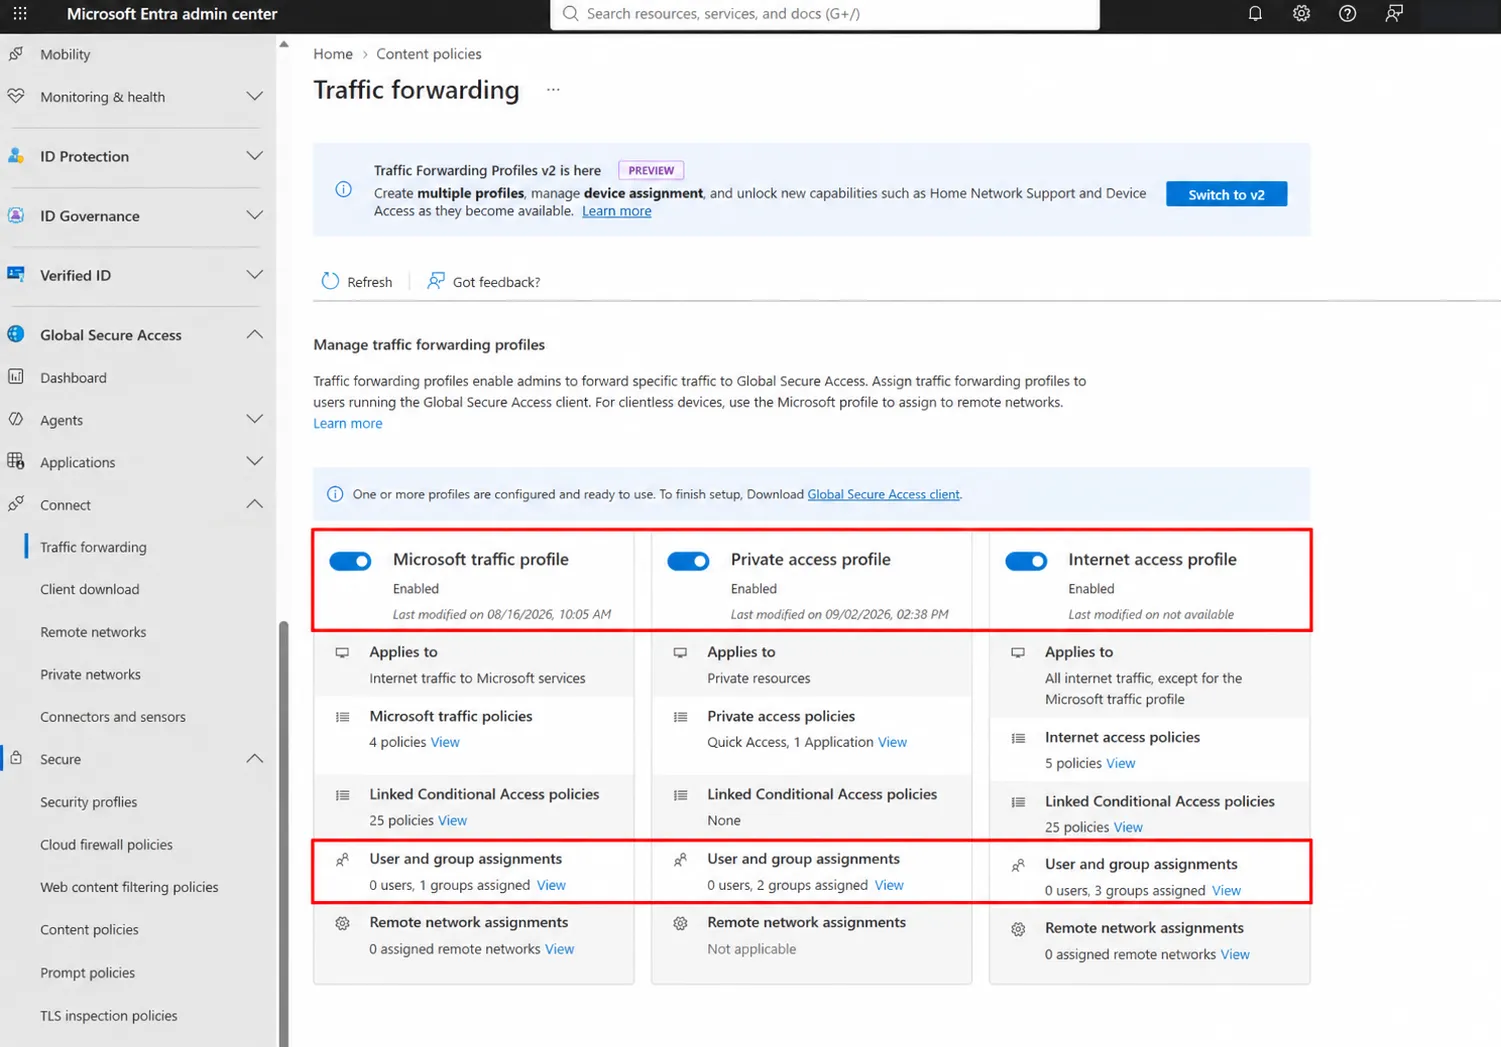Collapse the Global Secure Access section chevron

pyautogui.click(x=255, y=334)
